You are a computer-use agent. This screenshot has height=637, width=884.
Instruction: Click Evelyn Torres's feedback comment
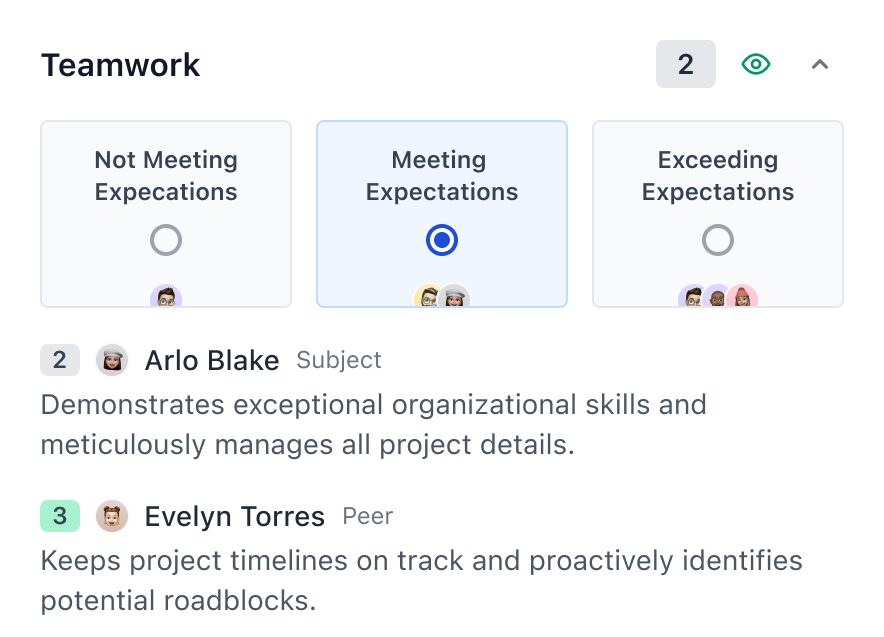click(421, 581)
